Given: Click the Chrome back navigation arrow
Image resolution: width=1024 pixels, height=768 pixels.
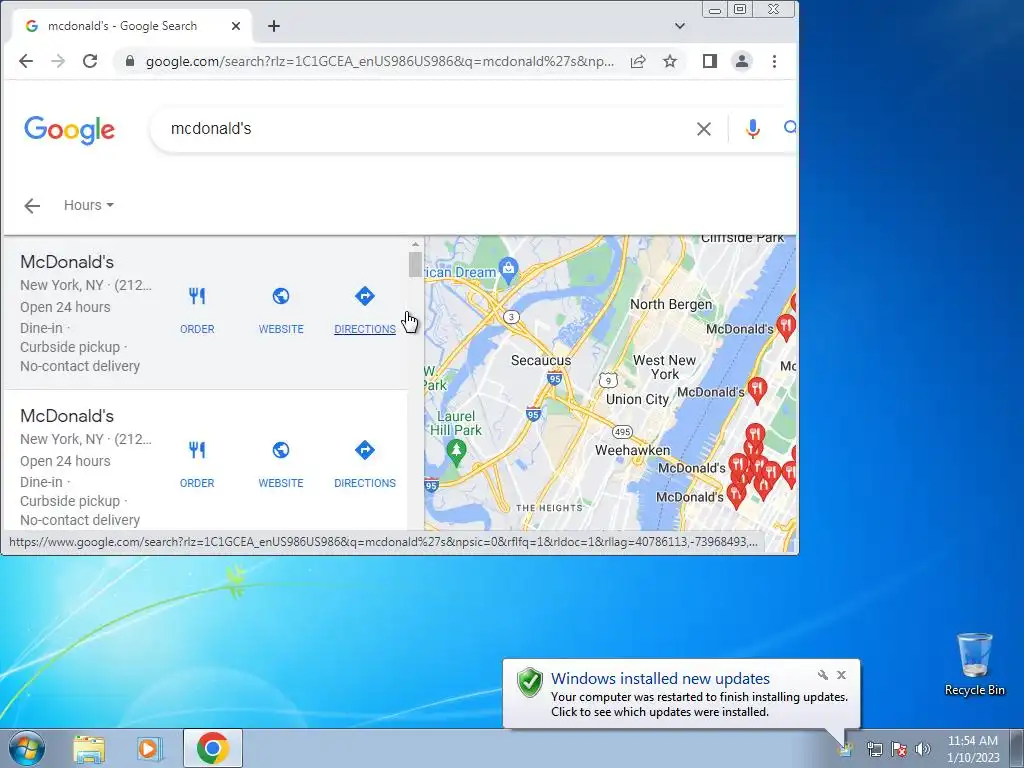Looking at the screenshot, I should click(x=26, y=61).
